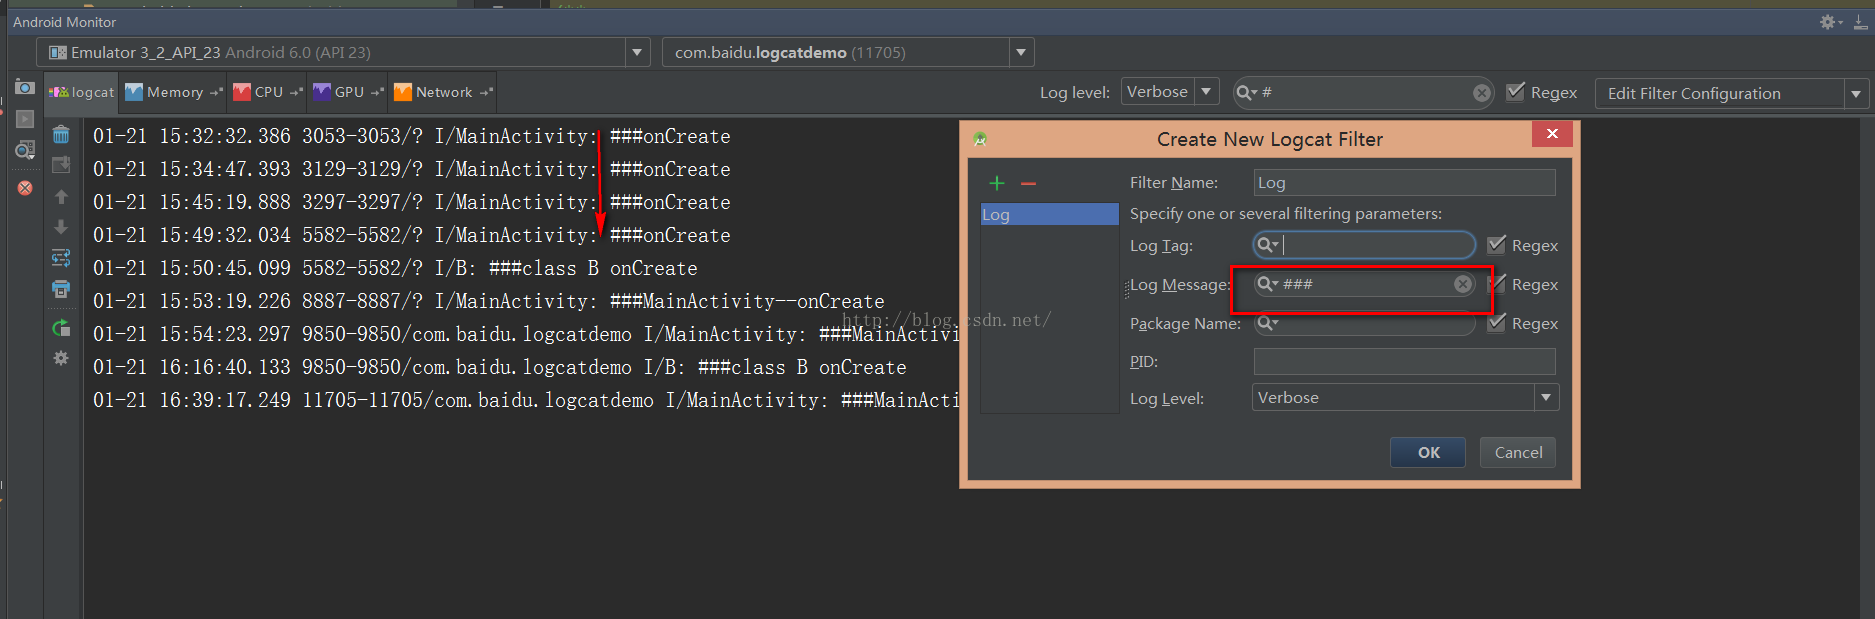This screenshot has width=1875, height=619.
Task: Click Log Message field containing ###
Action: click(x=1364, y=284)
